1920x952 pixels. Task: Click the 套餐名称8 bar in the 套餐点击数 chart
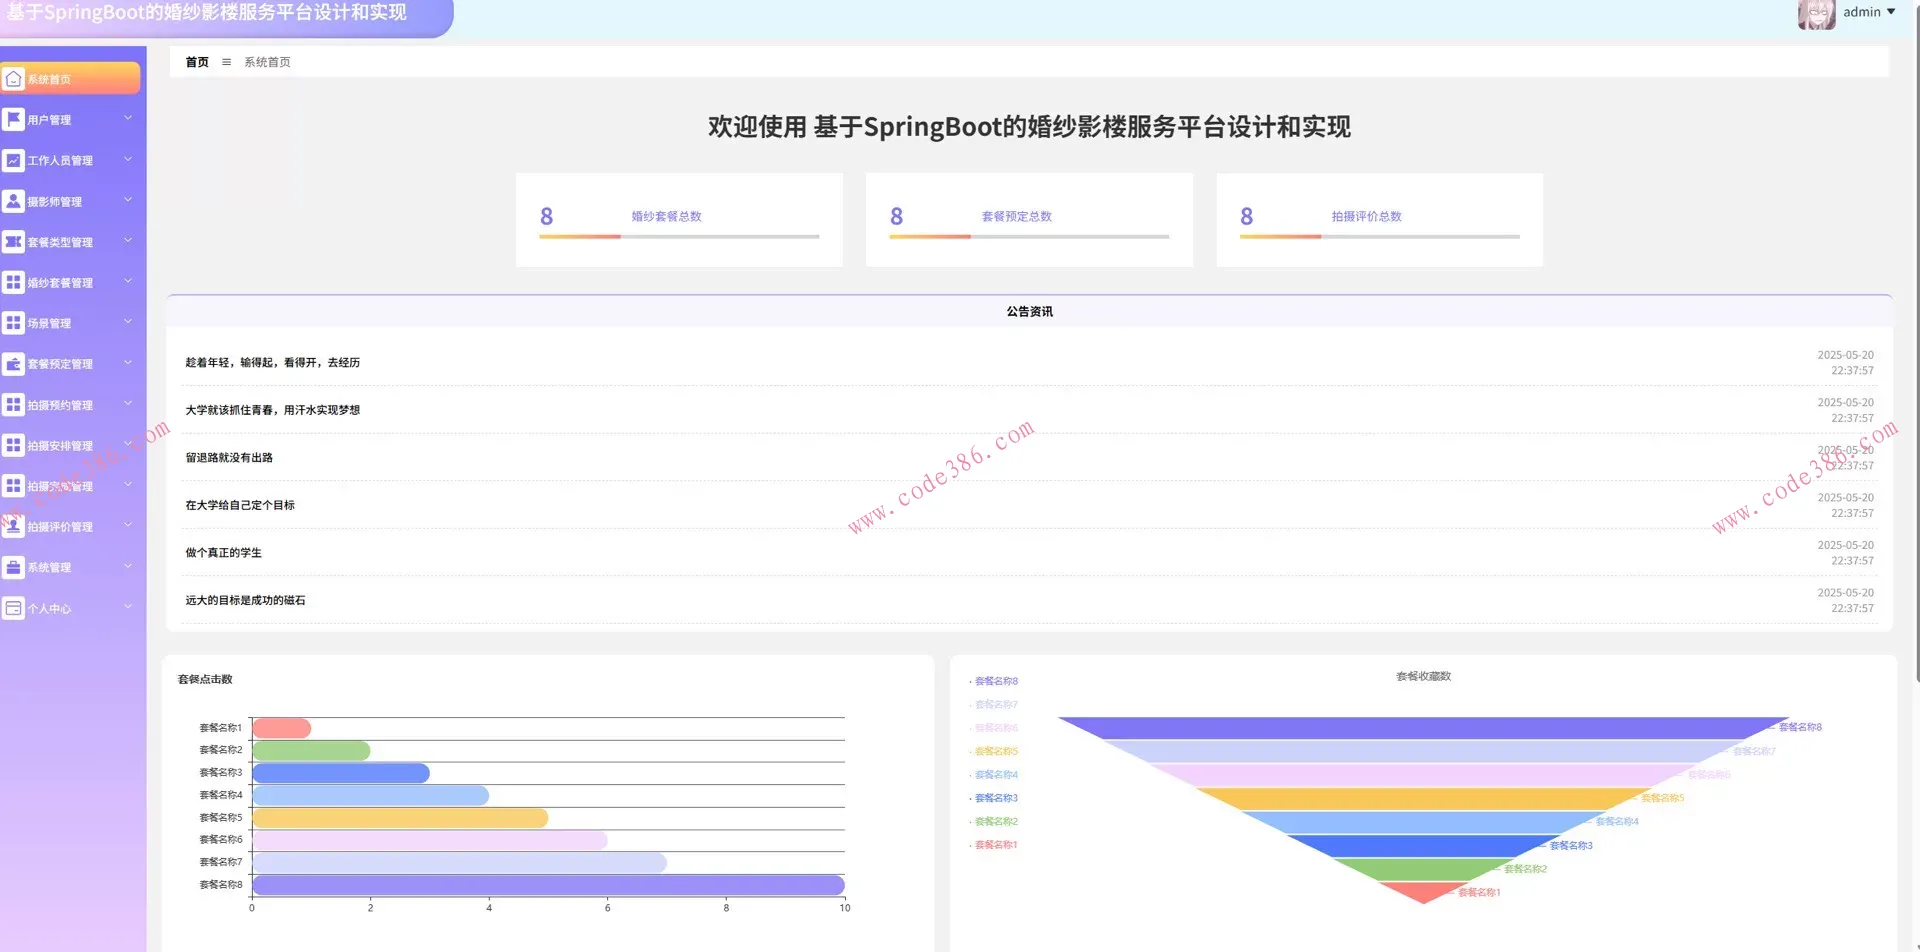[548, 885]
